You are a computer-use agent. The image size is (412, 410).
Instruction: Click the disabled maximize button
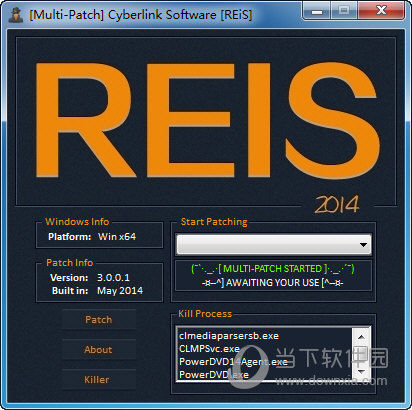344,11
